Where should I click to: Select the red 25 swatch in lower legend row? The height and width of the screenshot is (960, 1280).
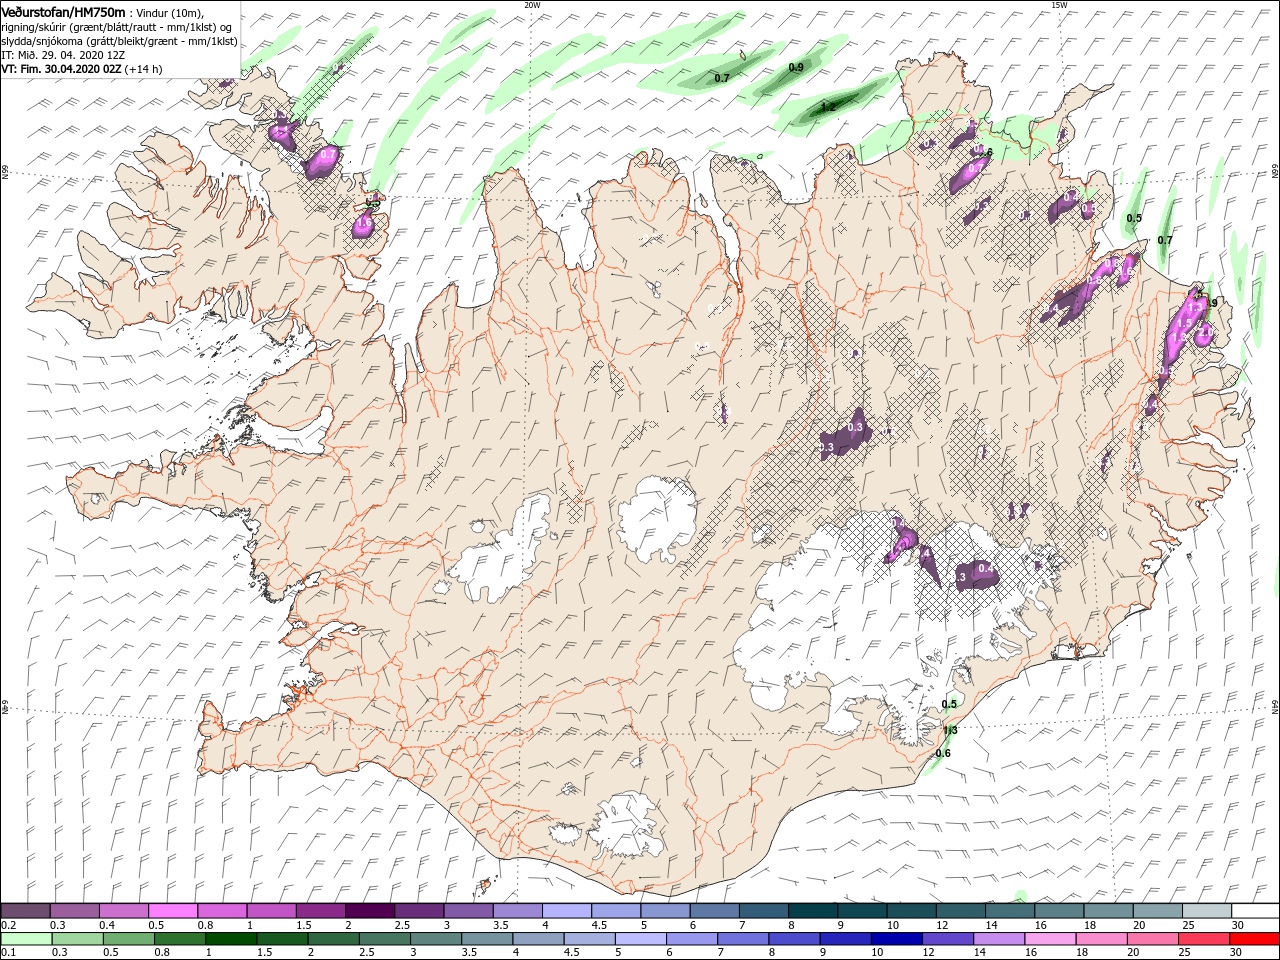point(1203,939)
